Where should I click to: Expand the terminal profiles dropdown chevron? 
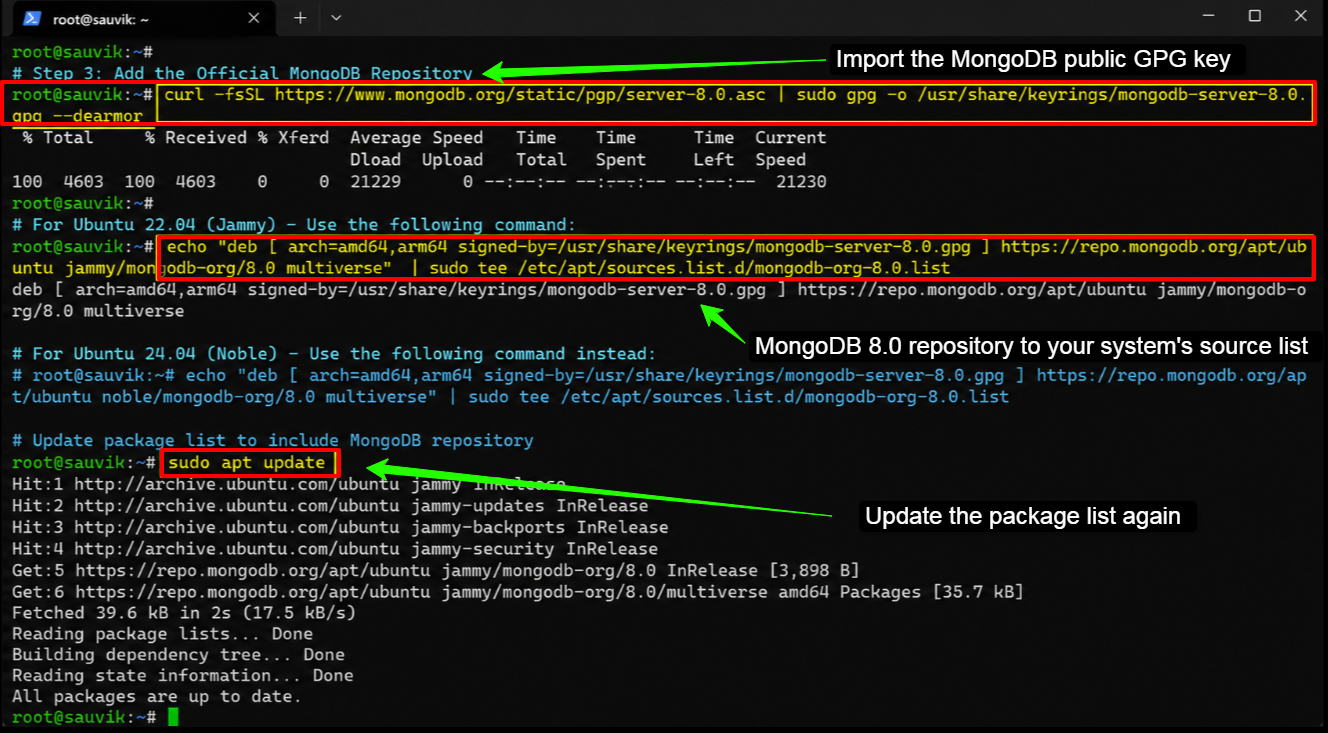[336, 18]
